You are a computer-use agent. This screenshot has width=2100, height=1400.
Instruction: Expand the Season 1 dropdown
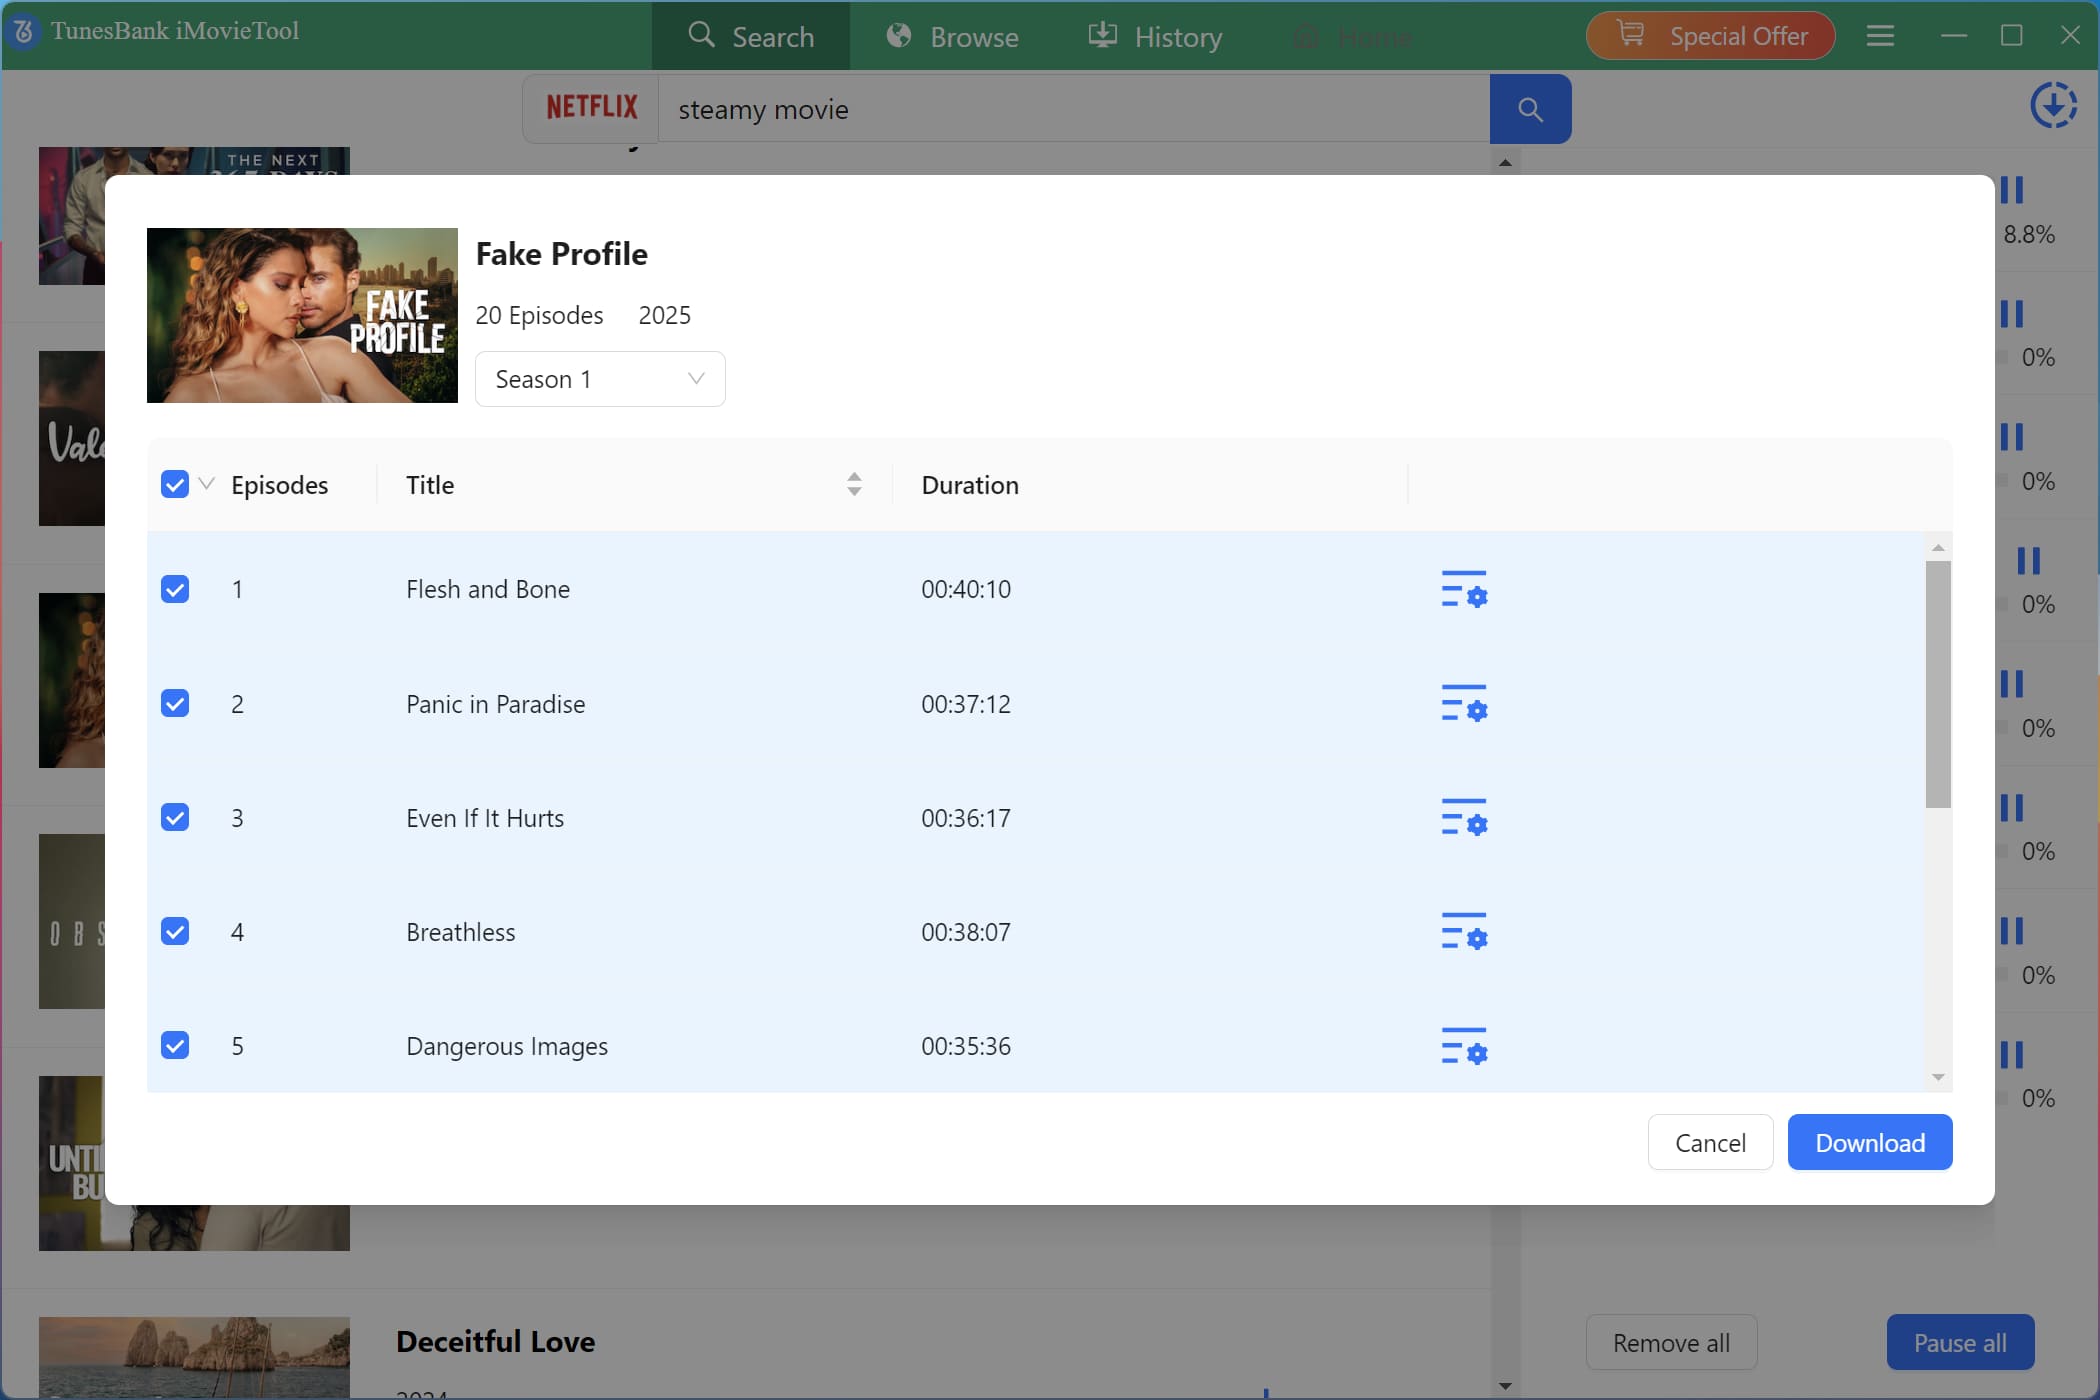(600, 379)
